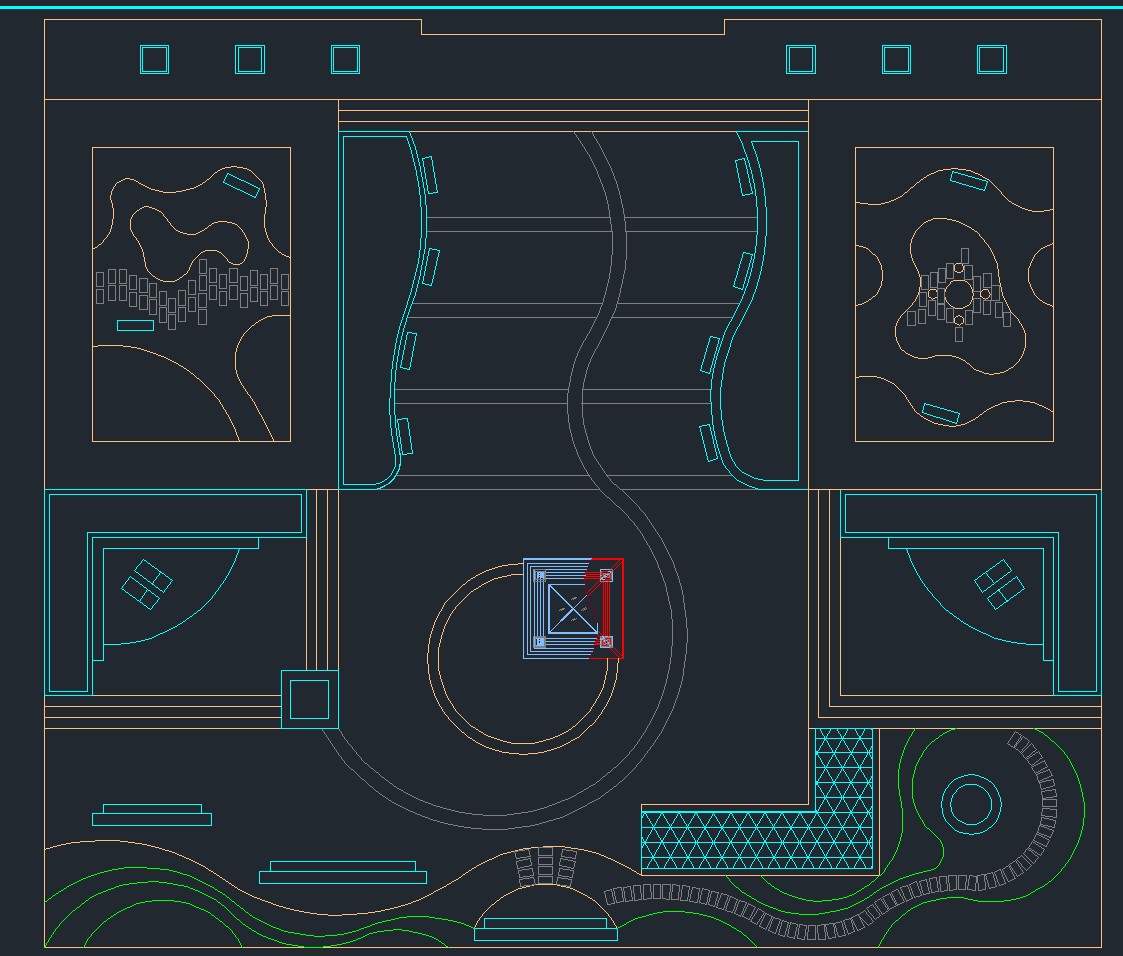Pick the orange double-ring circle beside the pavilion

point(523,659)
